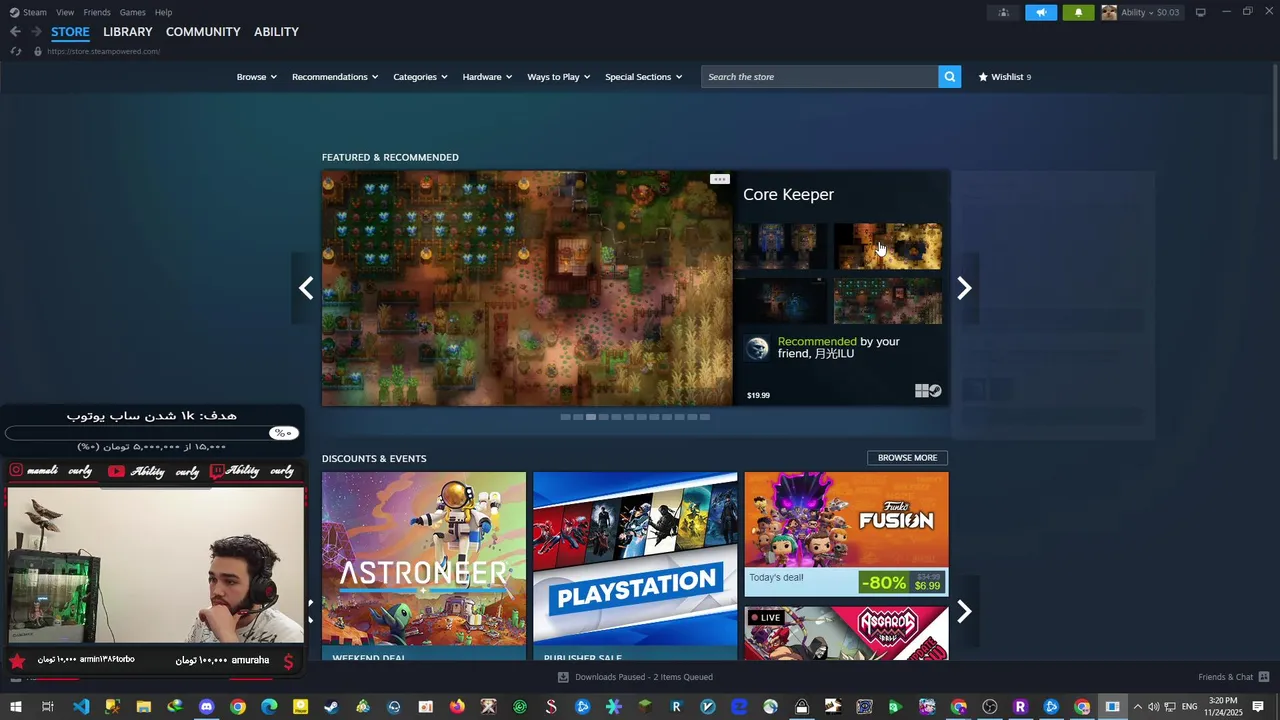Focus the Search the store field
The image size is (1280, 720).
coord(820,77)
